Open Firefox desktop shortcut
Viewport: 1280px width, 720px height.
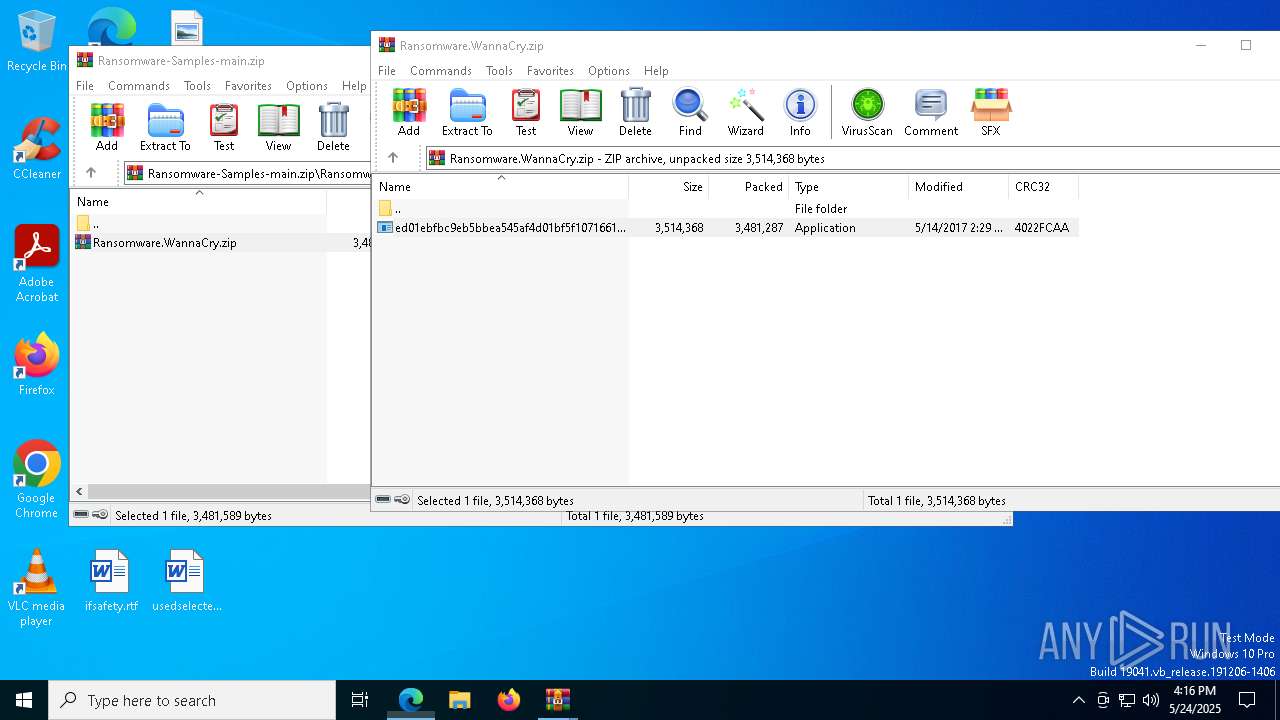36,364
